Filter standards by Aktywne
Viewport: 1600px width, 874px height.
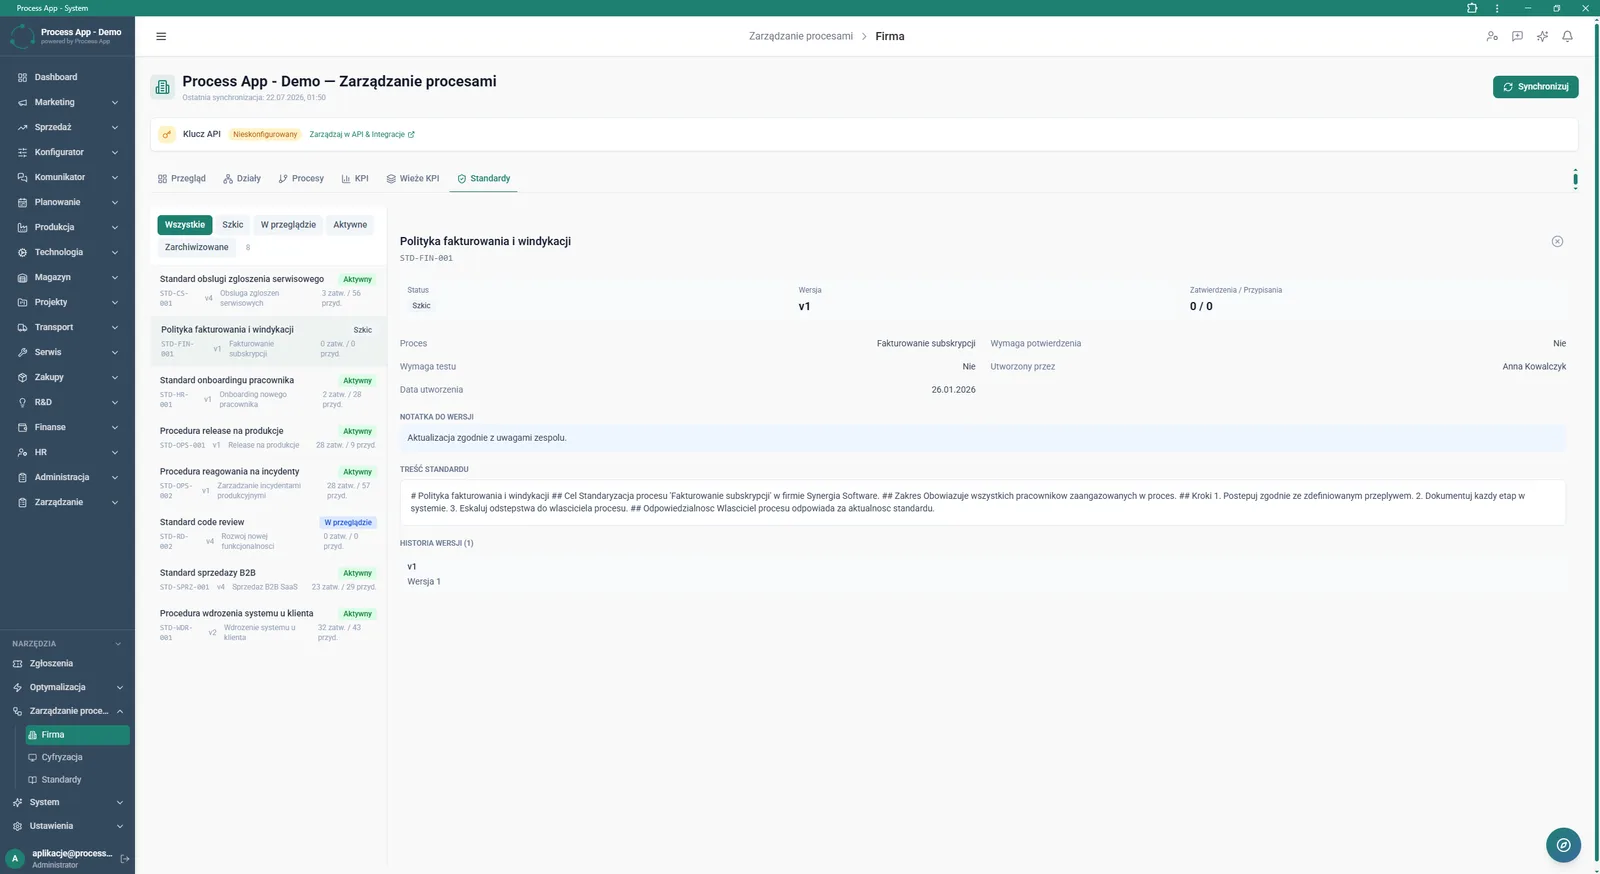(350, 225)
